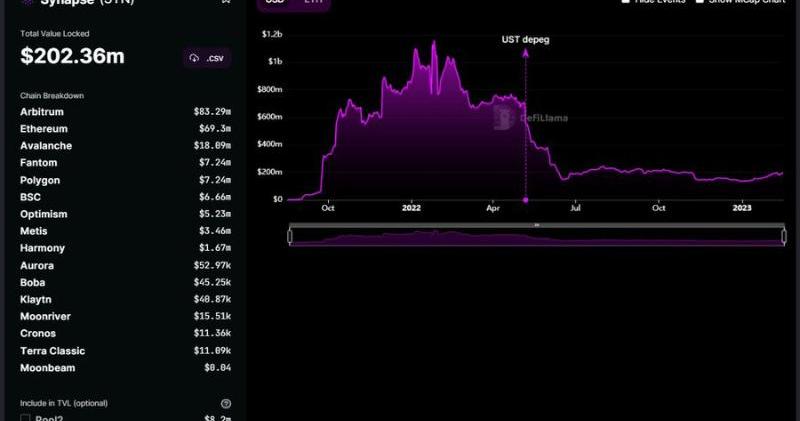Click the Total Value Locked amount
Screen dimensions: 800x421
pyautogui.click(x=72, y=57)
